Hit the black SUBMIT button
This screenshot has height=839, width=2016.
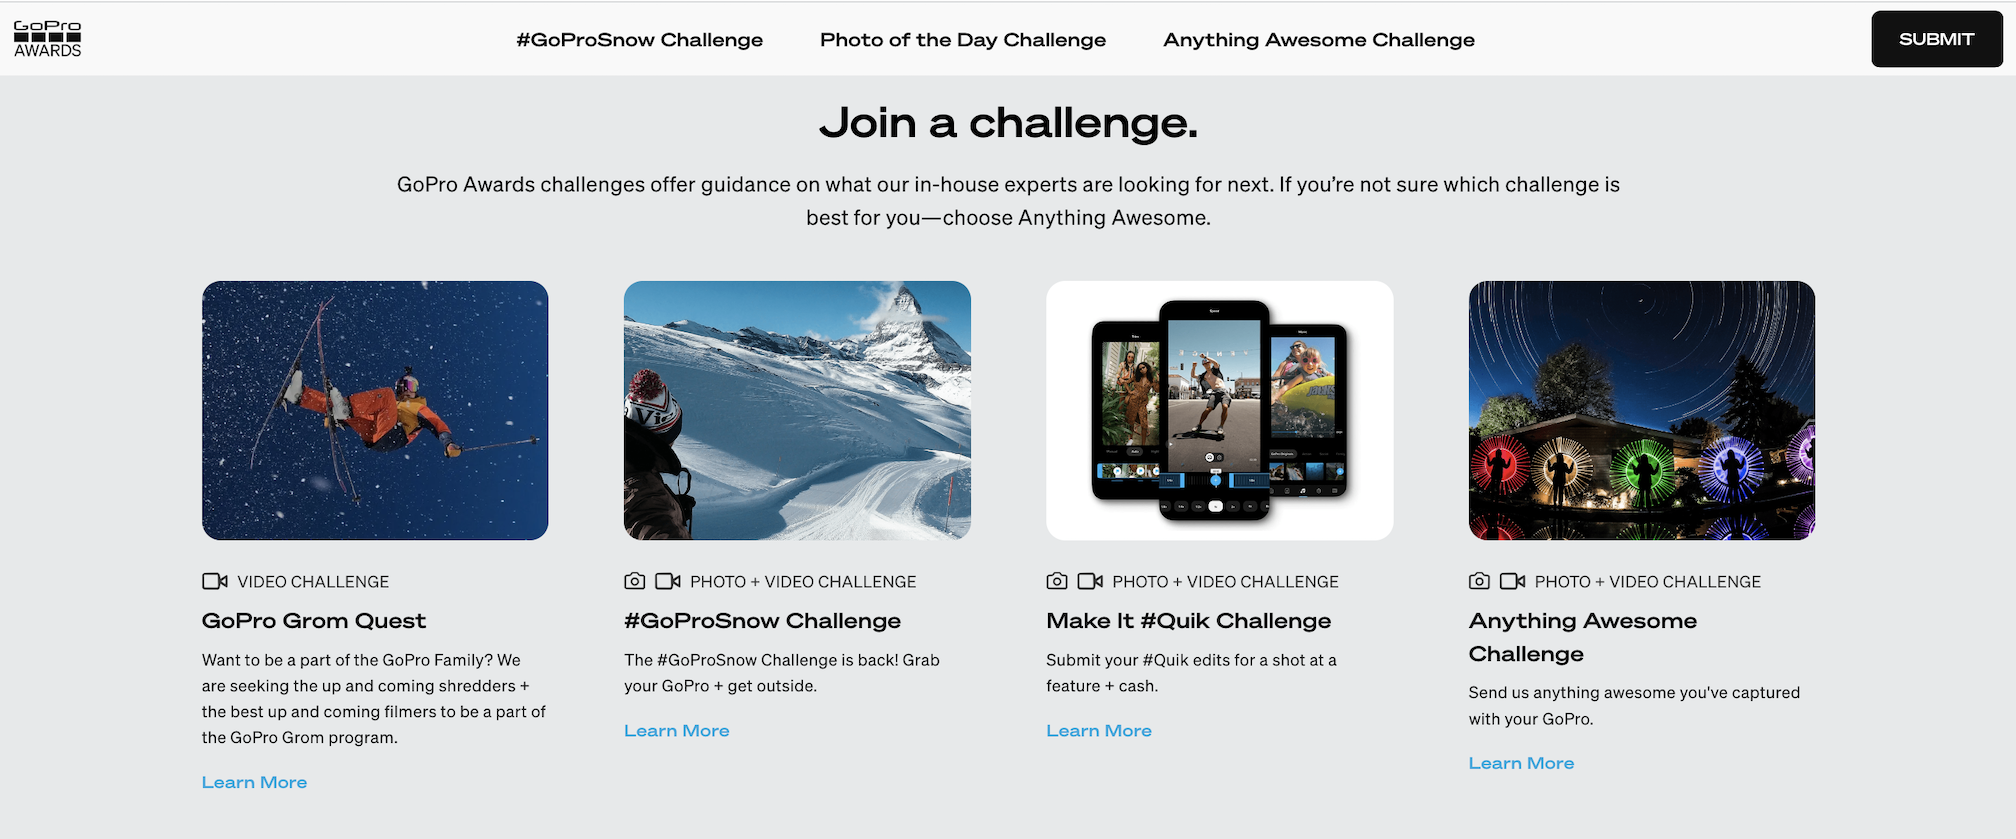tap(1937, 39)
